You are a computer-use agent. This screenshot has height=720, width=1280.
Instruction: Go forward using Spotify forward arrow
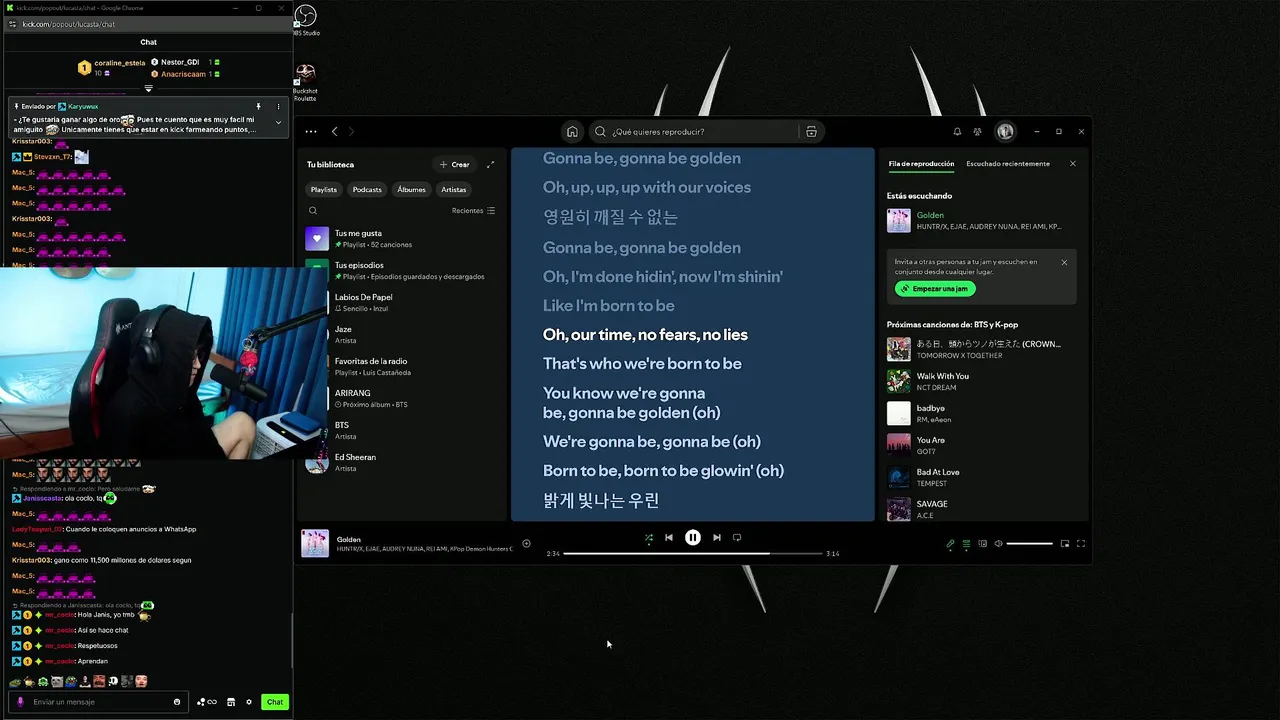(351, 131)
